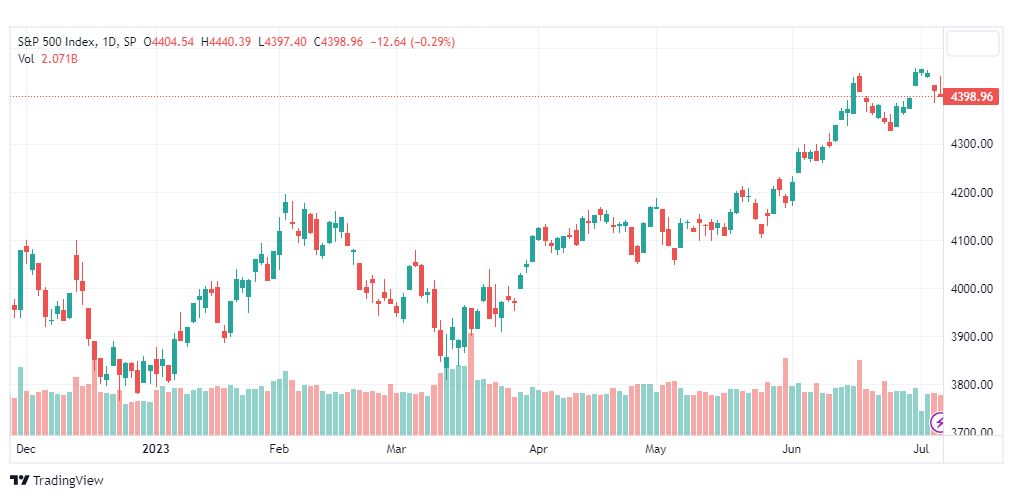Click the Feb date label

(279, 448)
